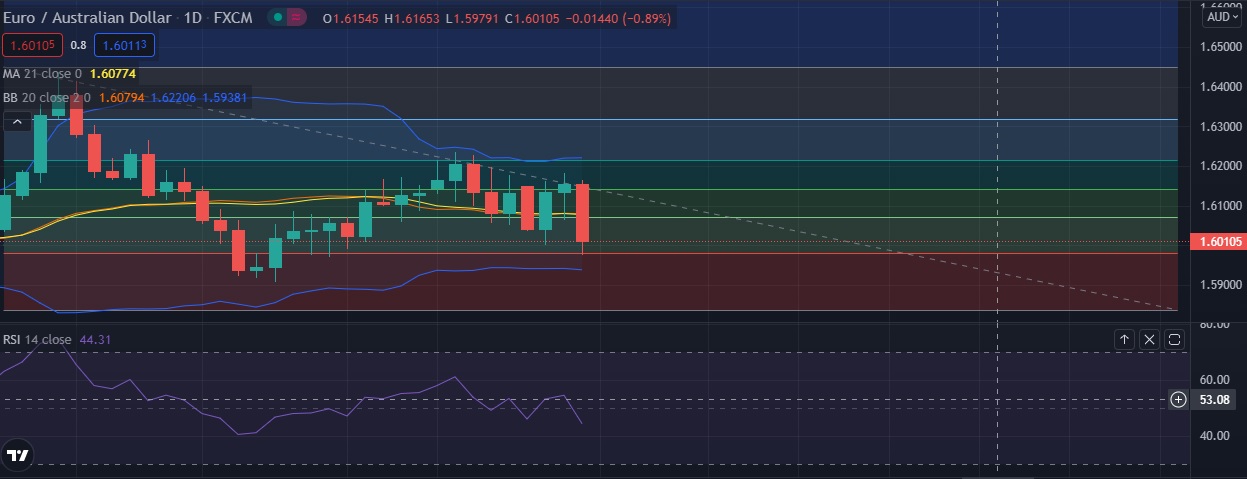Delete the RSI pane with X
The width and height of the screenshot is (1247, 479).
coord(1149,340)
